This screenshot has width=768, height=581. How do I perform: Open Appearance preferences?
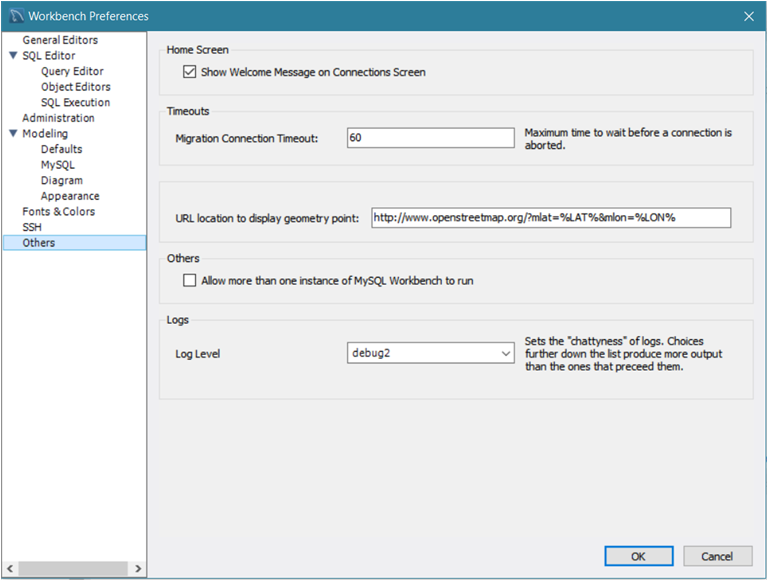point(70,196)
